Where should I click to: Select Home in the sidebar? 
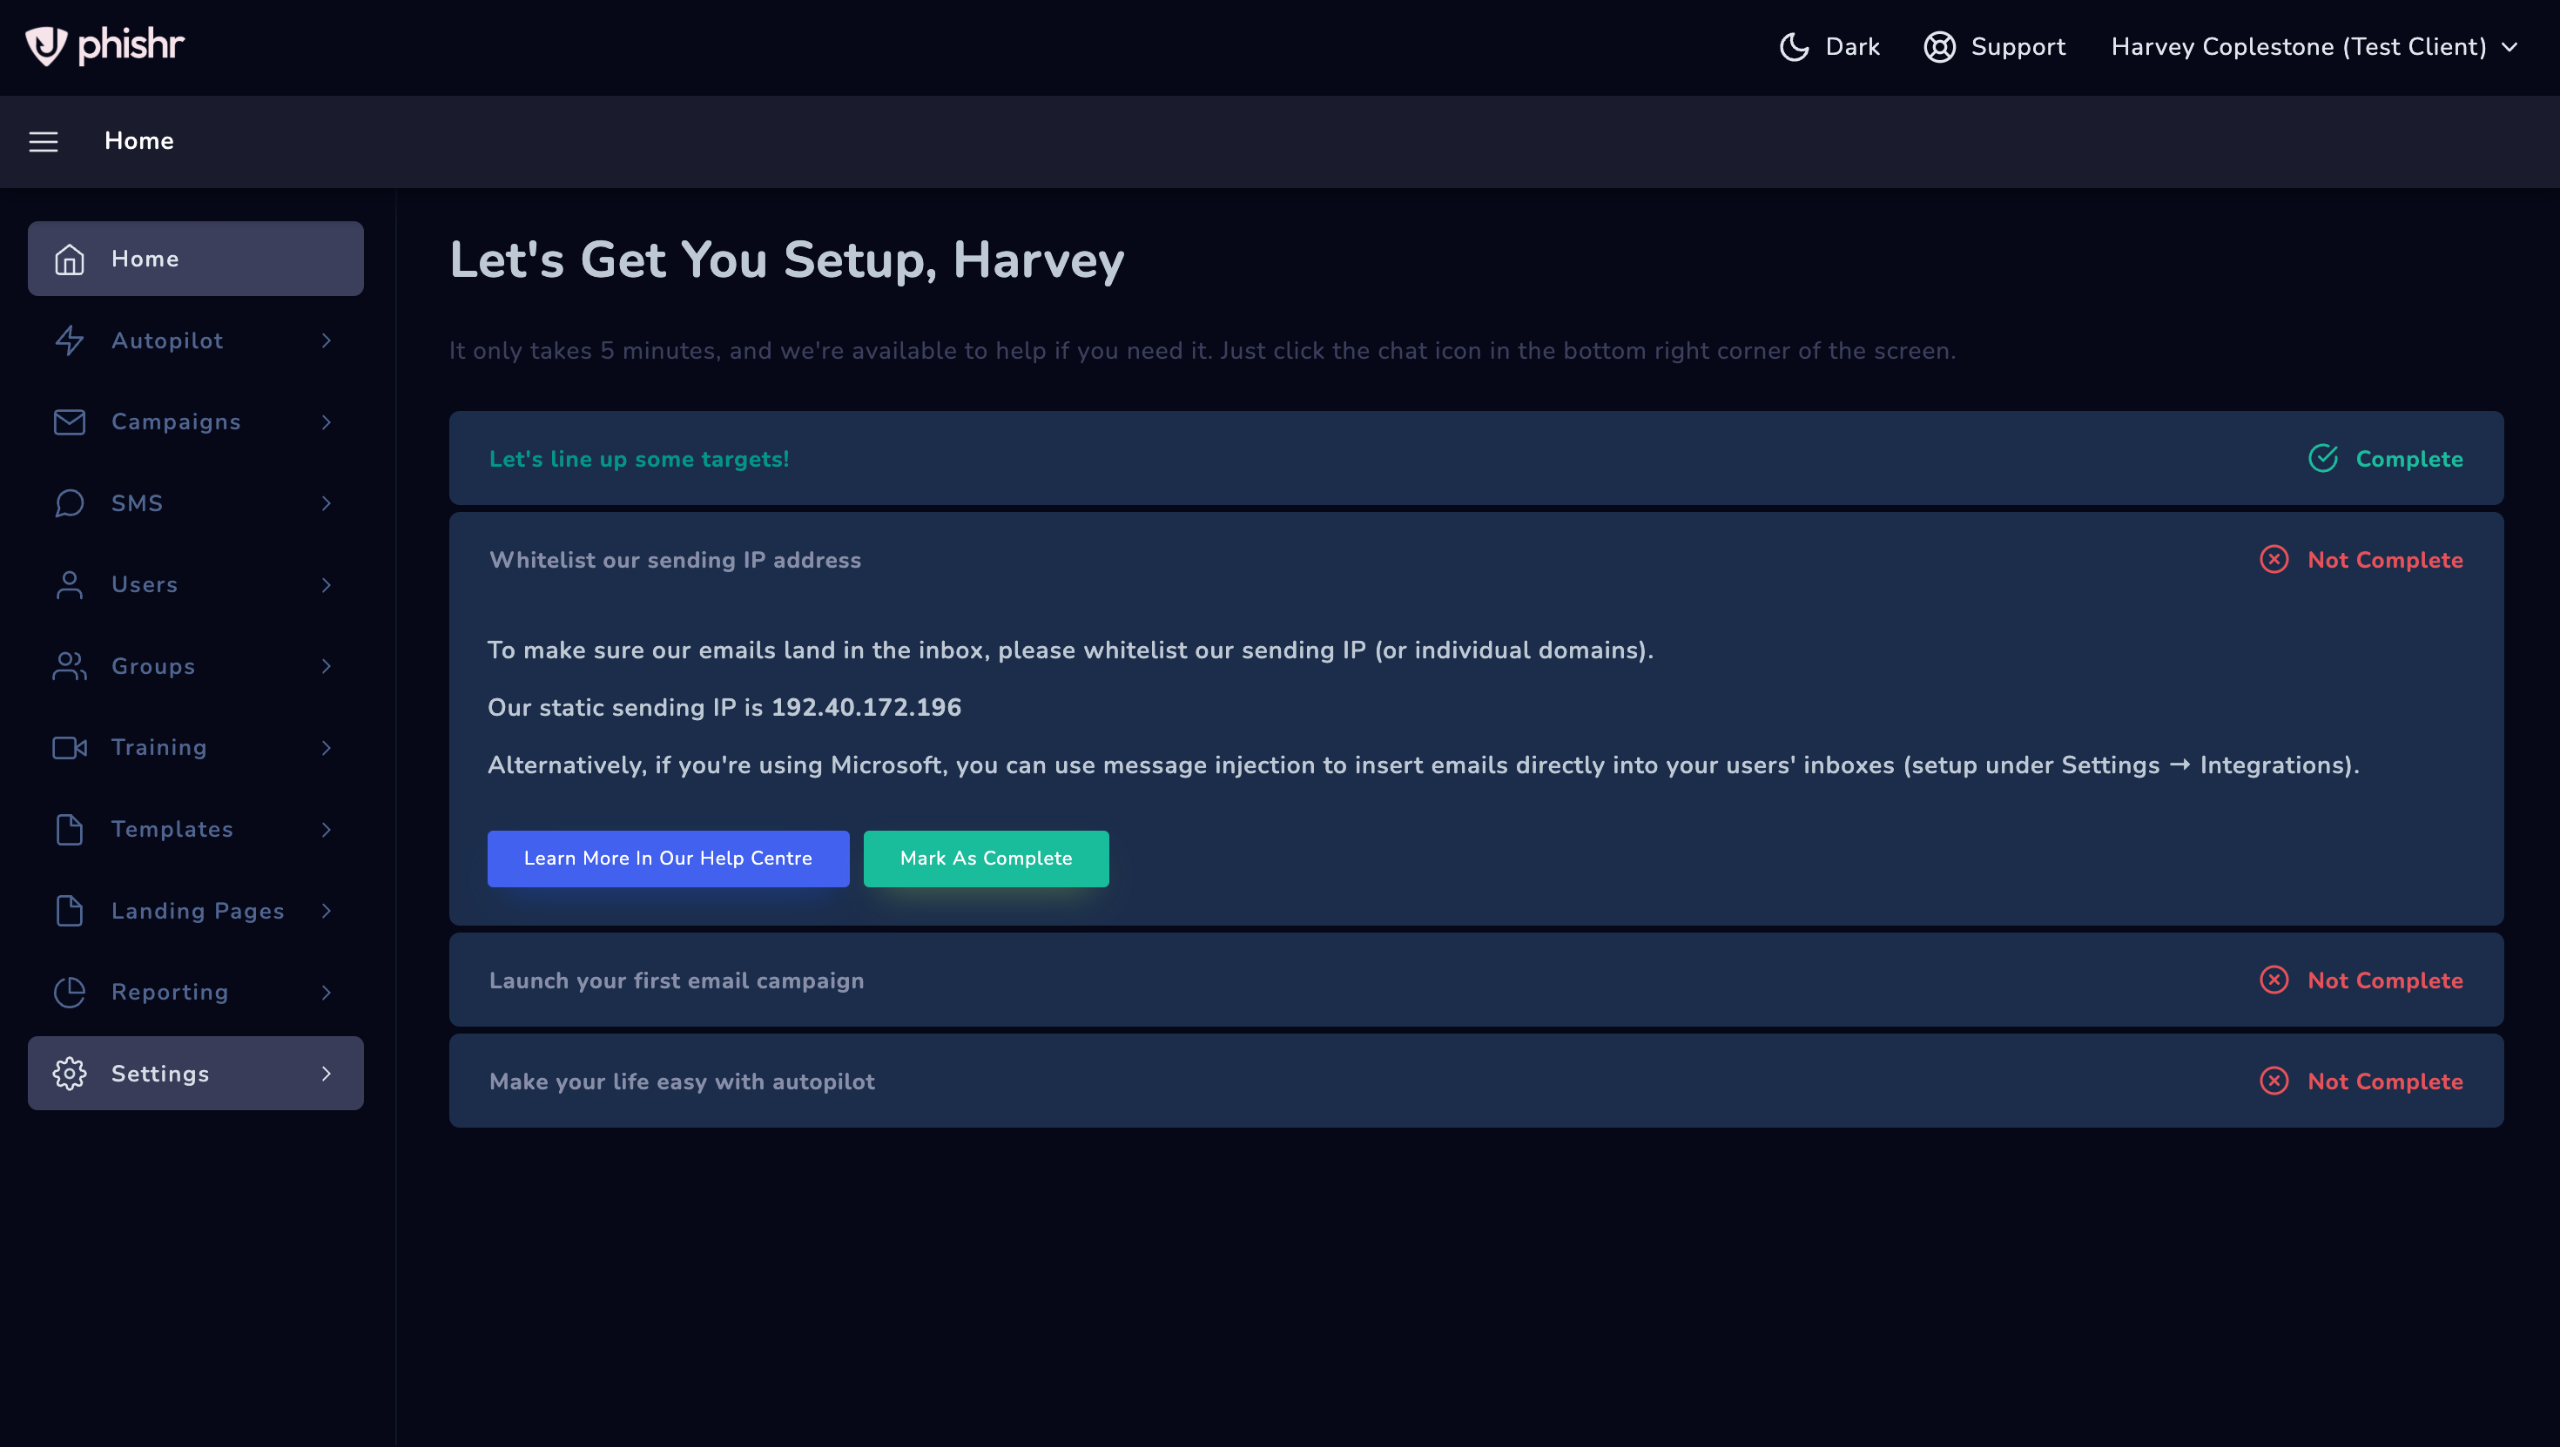tap(196, 259)
